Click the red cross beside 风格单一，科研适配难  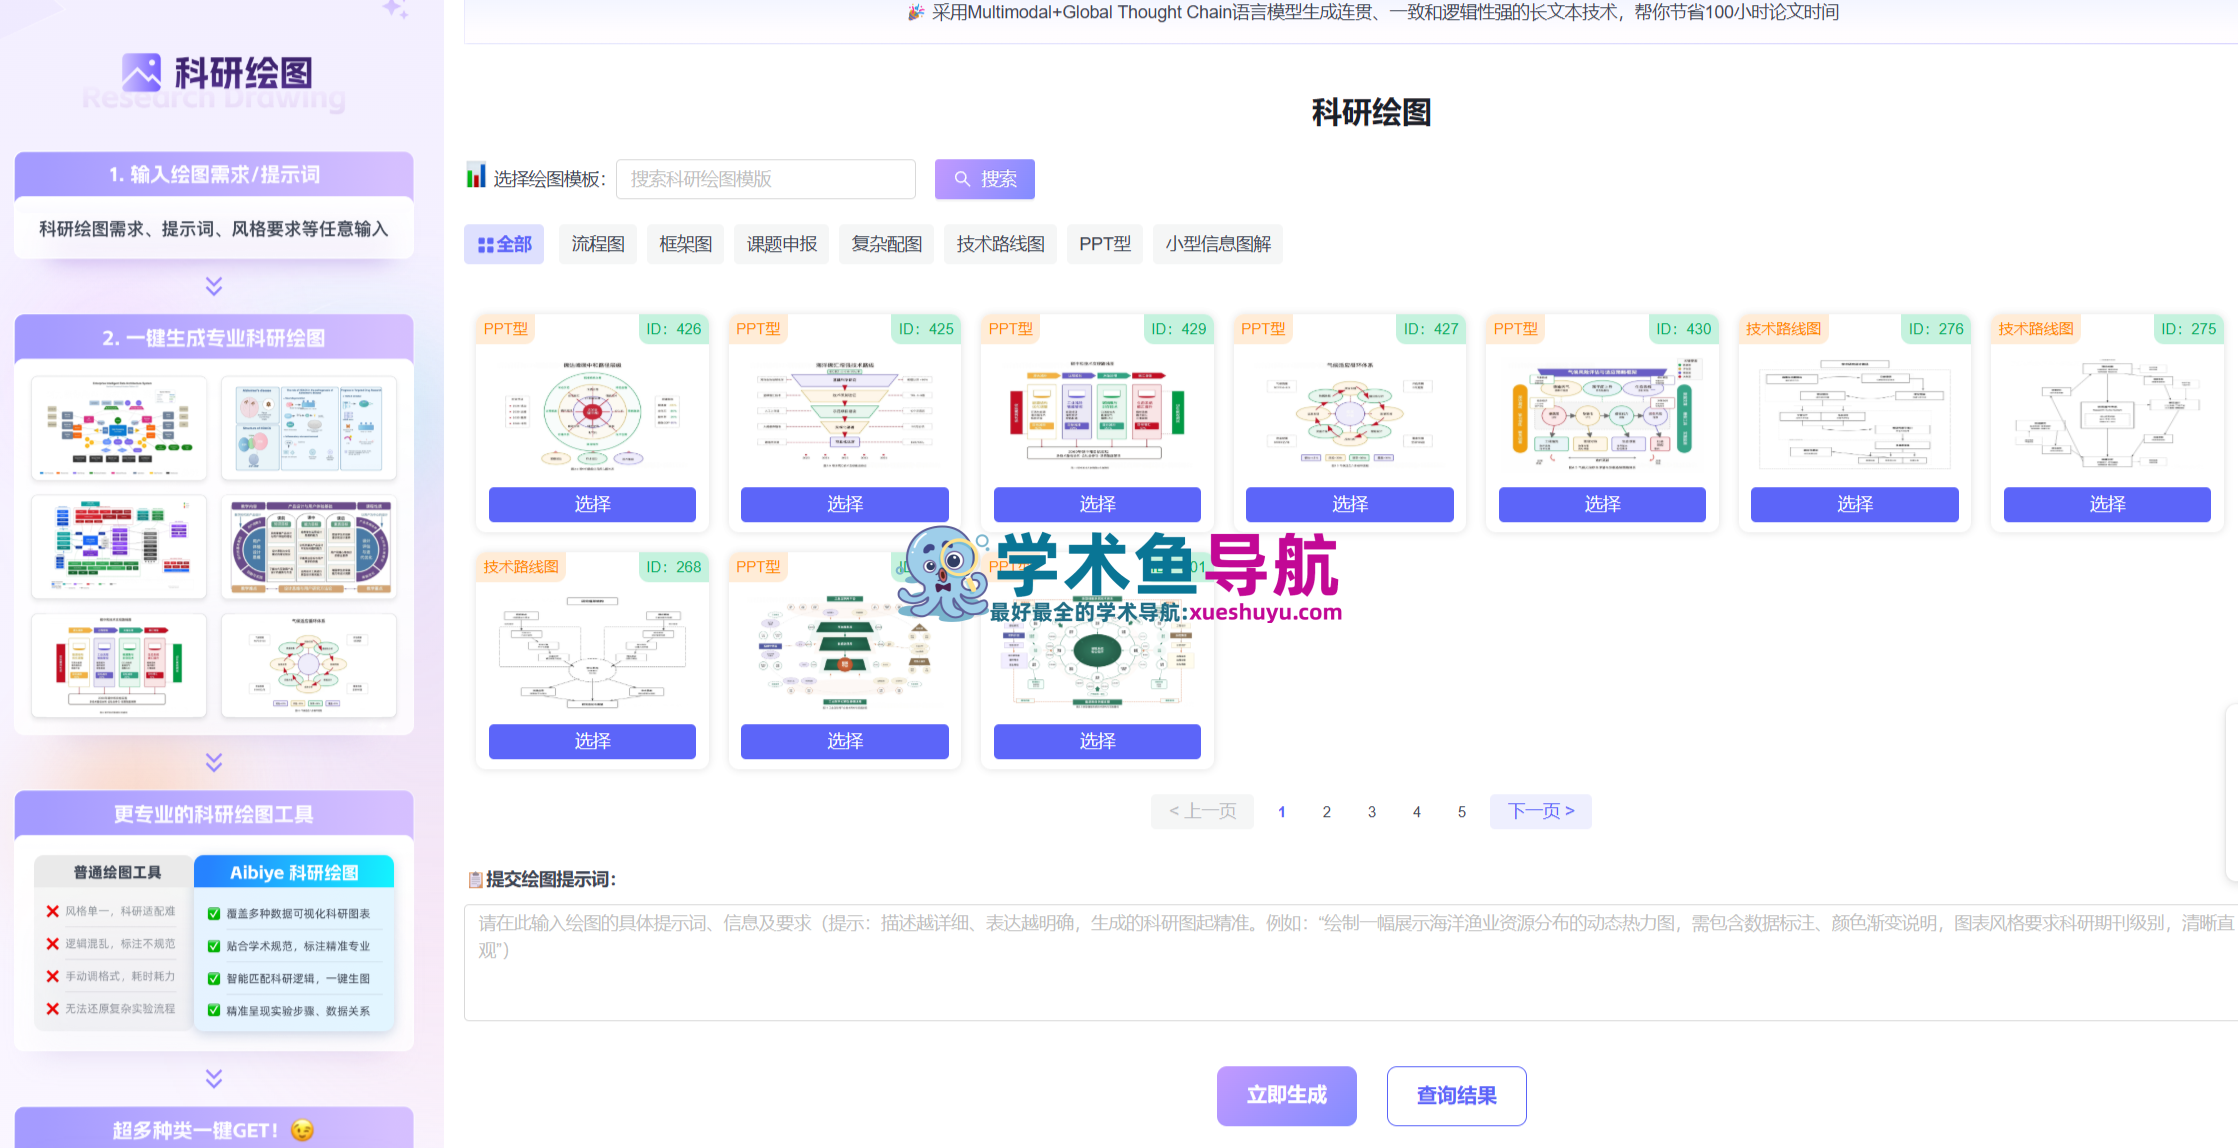coord(52,911)
